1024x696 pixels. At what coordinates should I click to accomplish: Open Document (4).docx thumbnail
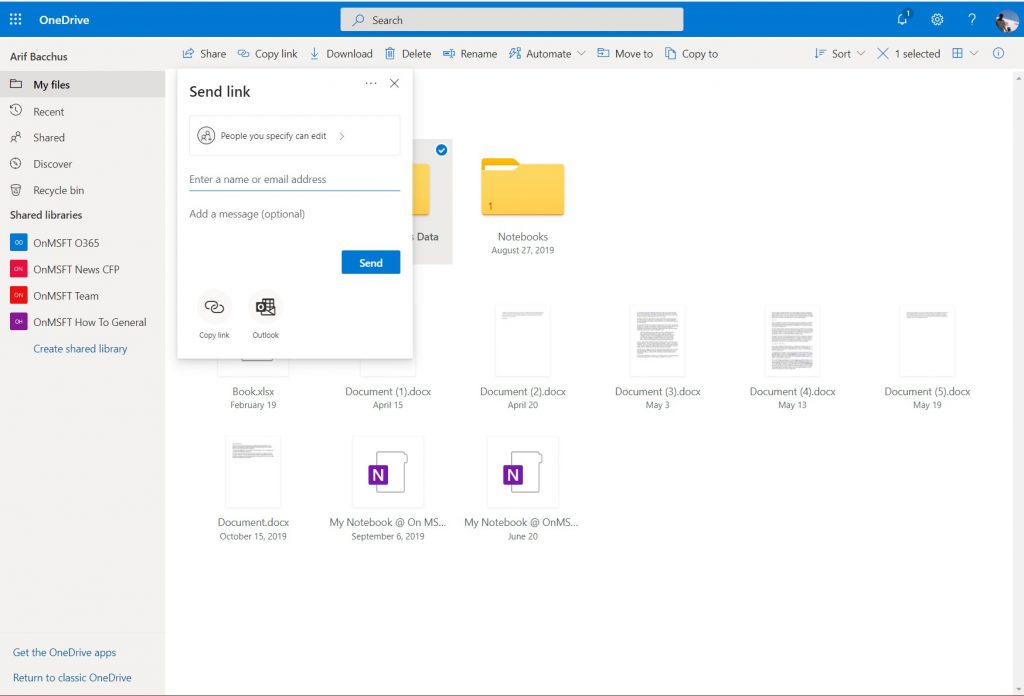pos(792,340)
